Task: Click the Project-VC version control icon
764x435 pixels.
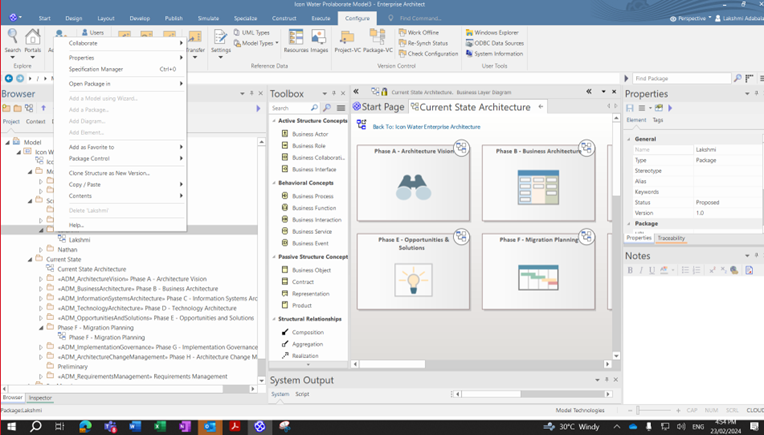Action: tap(348, 39)
